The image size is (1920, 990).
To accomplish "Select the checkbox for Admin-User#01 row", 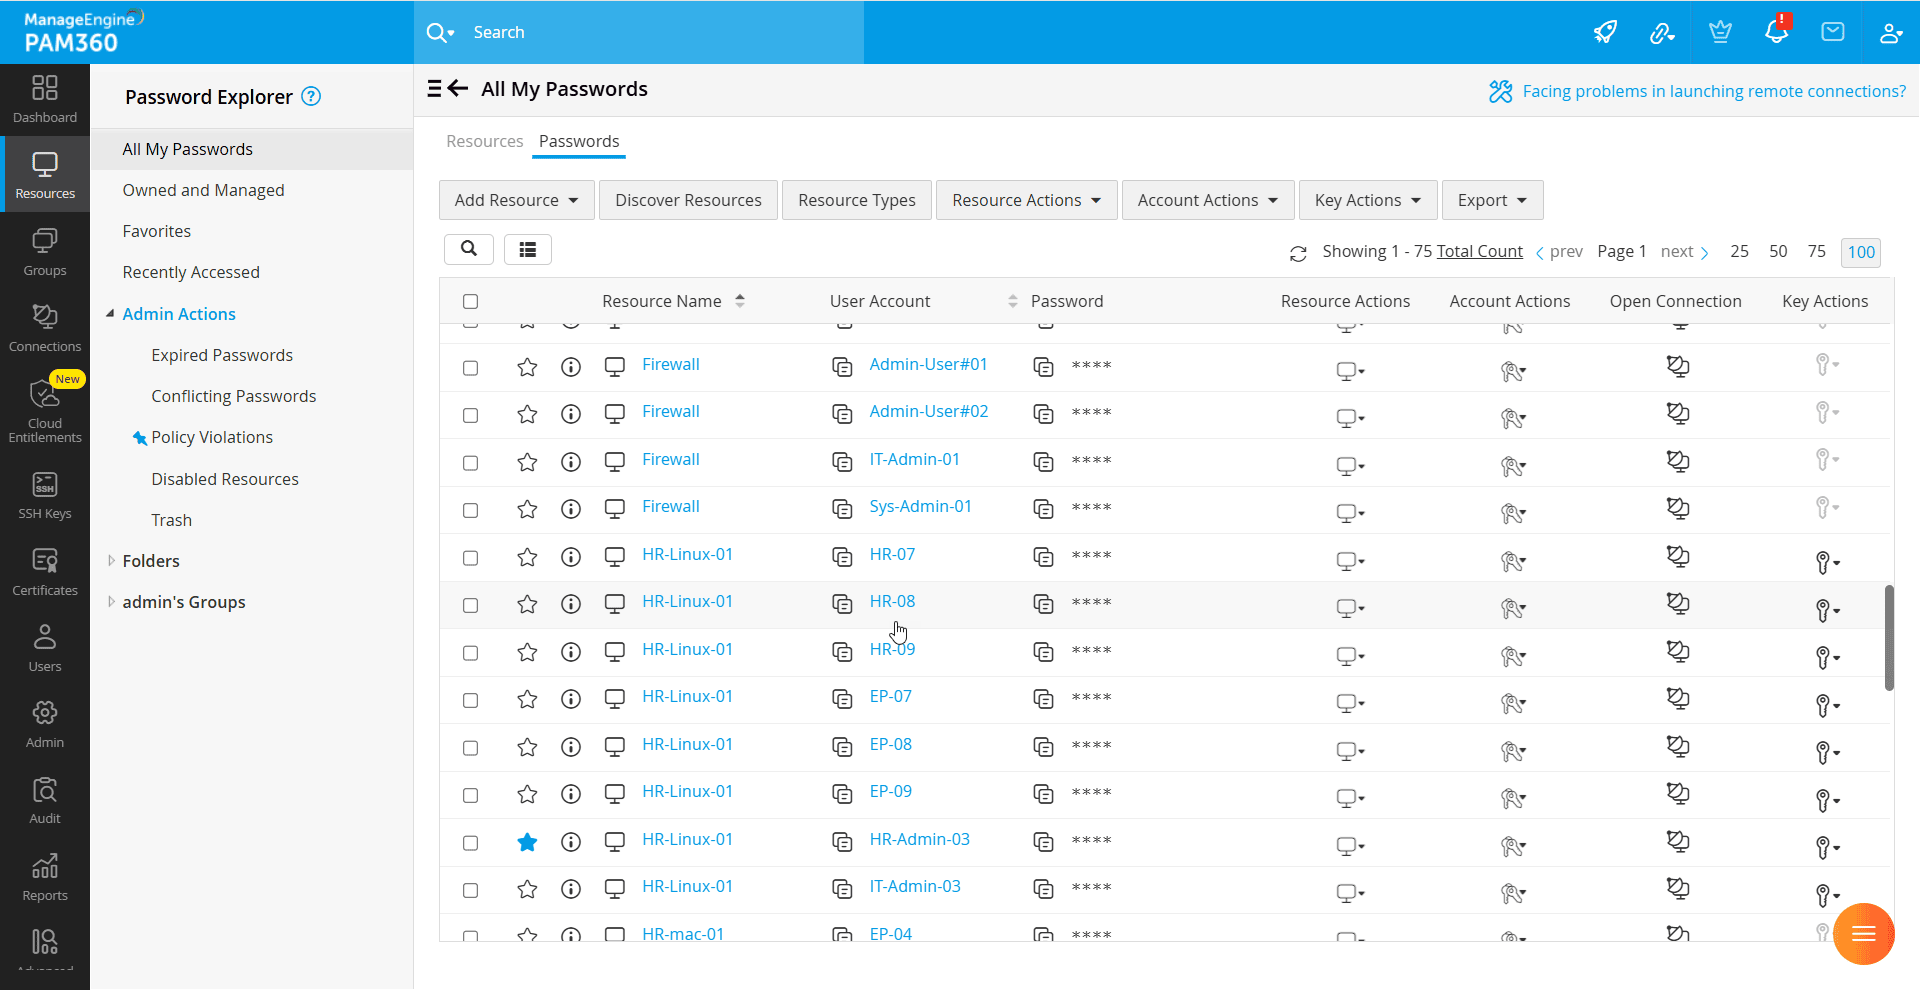I will (x=470, y=368).
